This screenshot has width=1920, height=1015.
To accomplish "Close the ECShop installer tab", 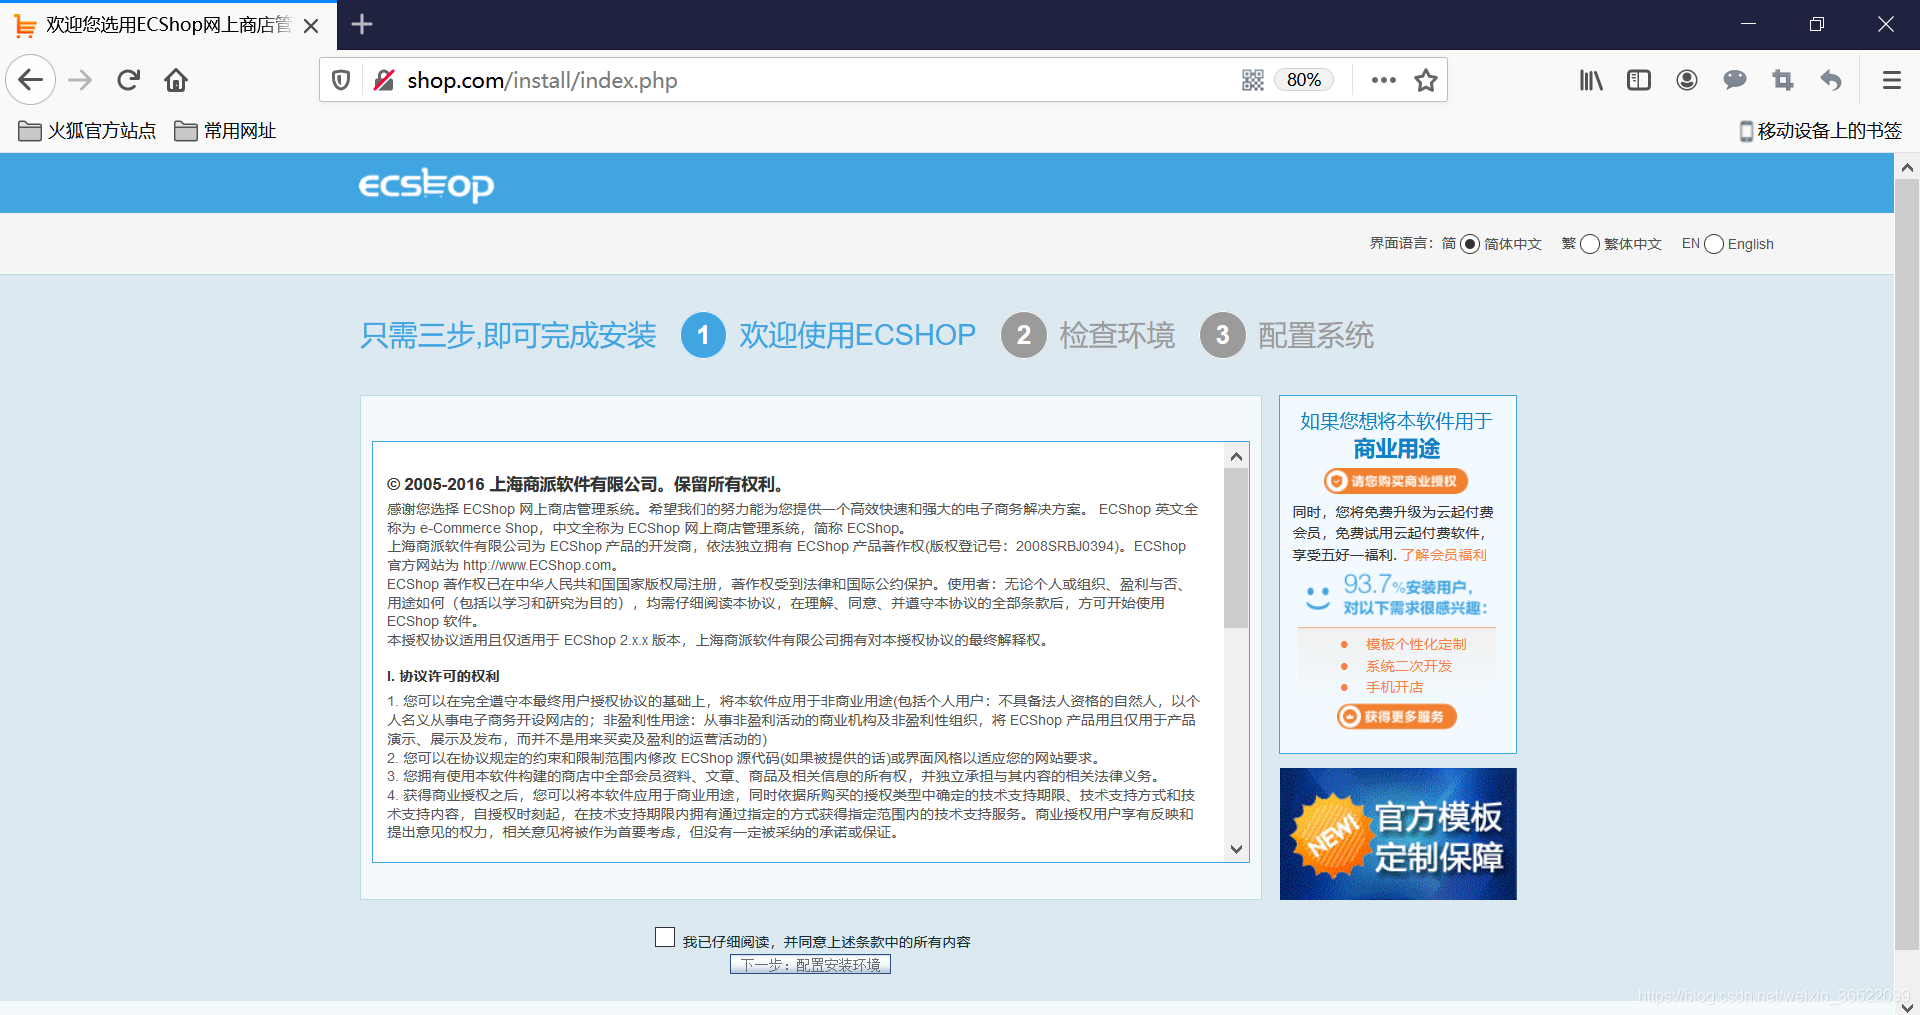I will coord(311,26).
